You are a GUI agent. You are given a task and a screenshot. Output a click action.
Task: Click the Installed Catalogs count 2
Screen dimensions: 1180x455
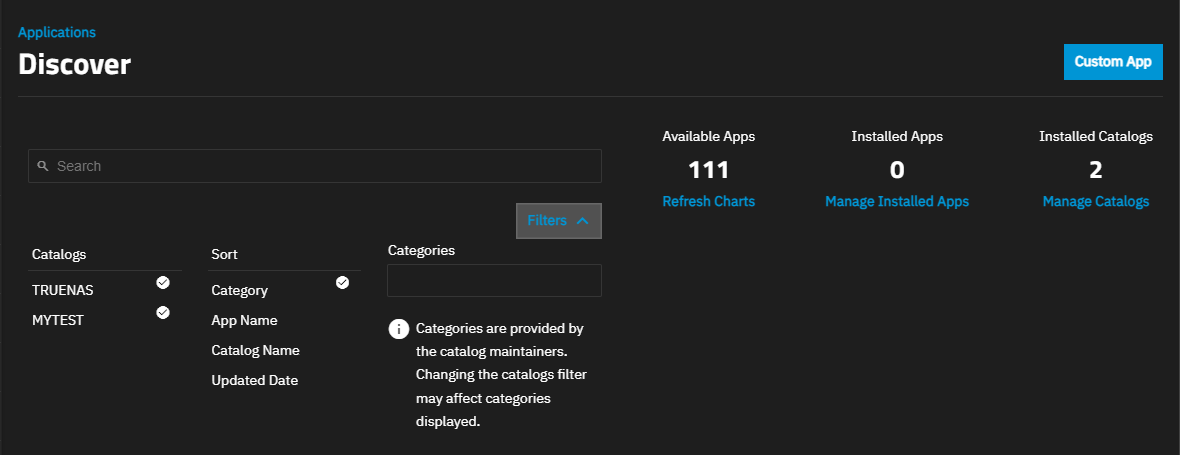pos(1095,170)
